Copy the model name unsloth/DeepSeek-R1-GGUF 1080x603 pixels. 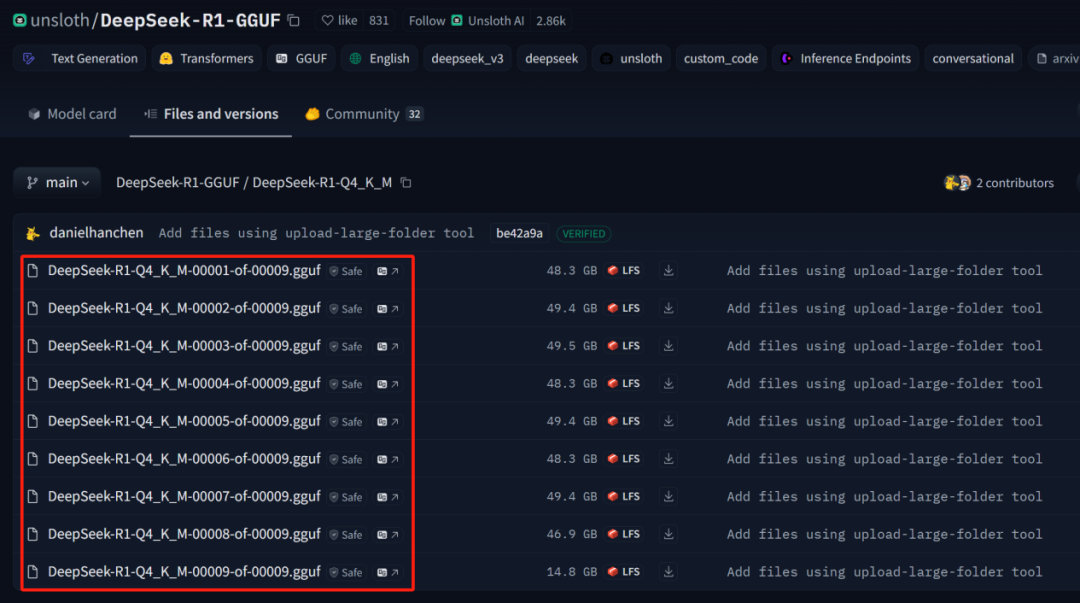pyautogui.click(x=294, y=21)
